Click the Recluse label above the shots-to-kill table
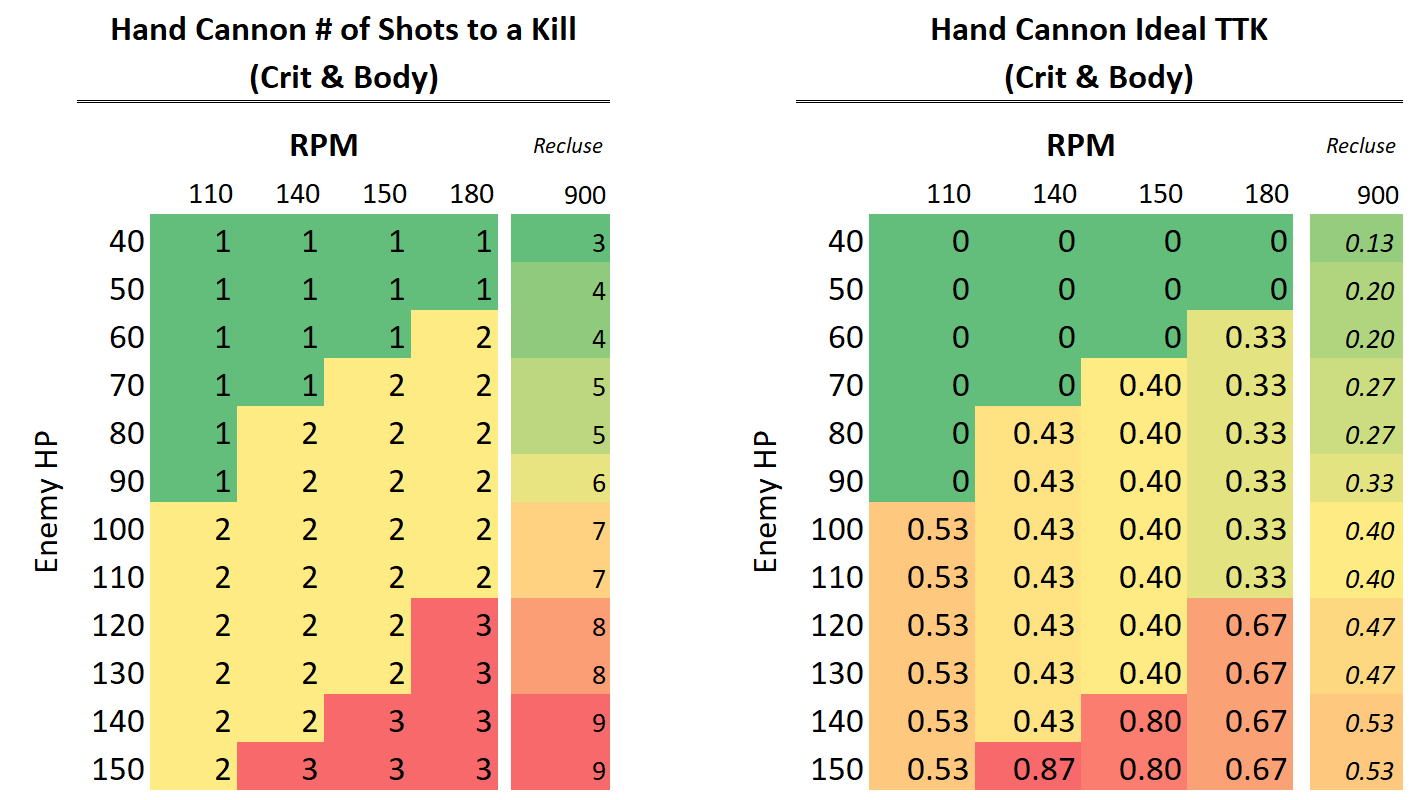The image size is (1425, 800). 567,146
